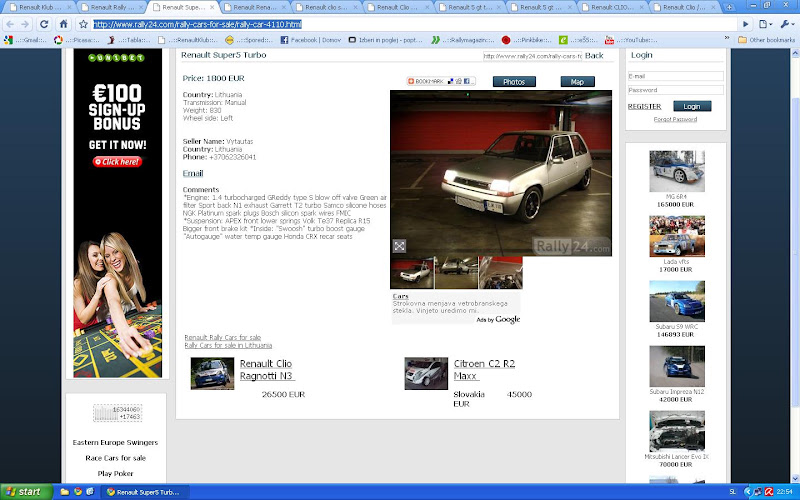800x500 pixels.
Task: Click the Password login field
Action: [676, 90]
